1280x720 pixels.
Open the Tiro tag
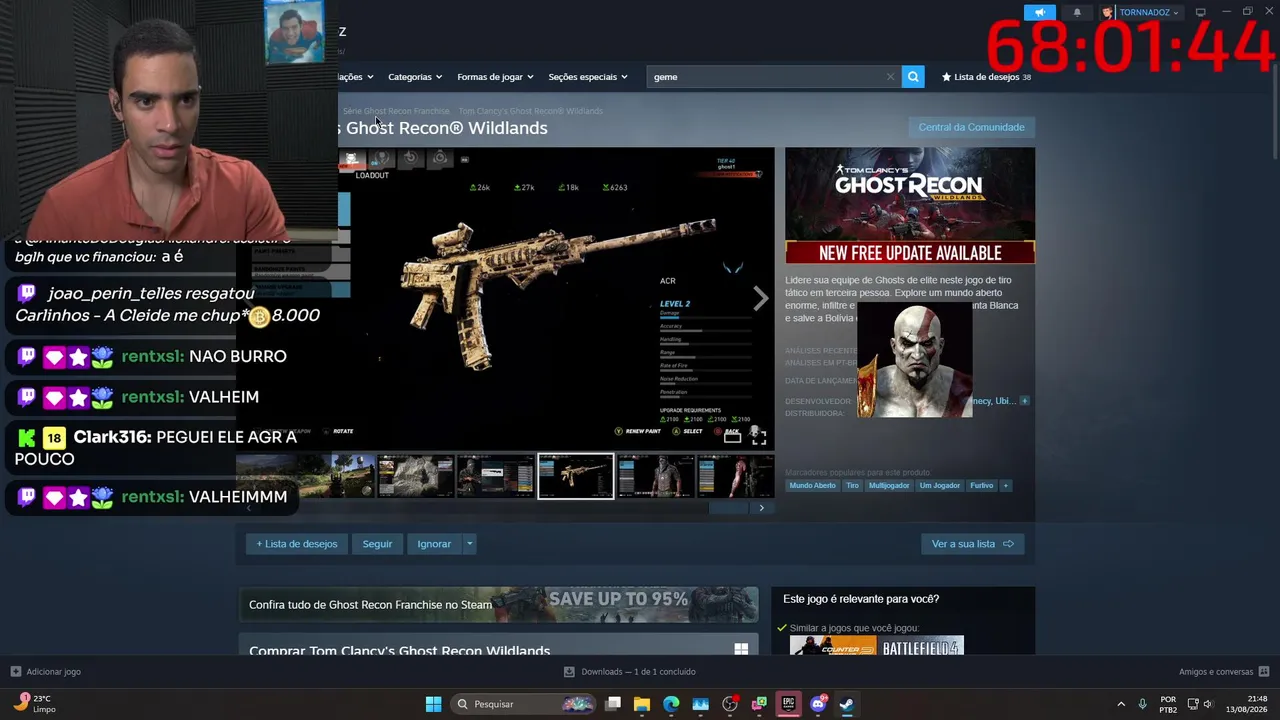pyautogui.click(x=852, y=486)
